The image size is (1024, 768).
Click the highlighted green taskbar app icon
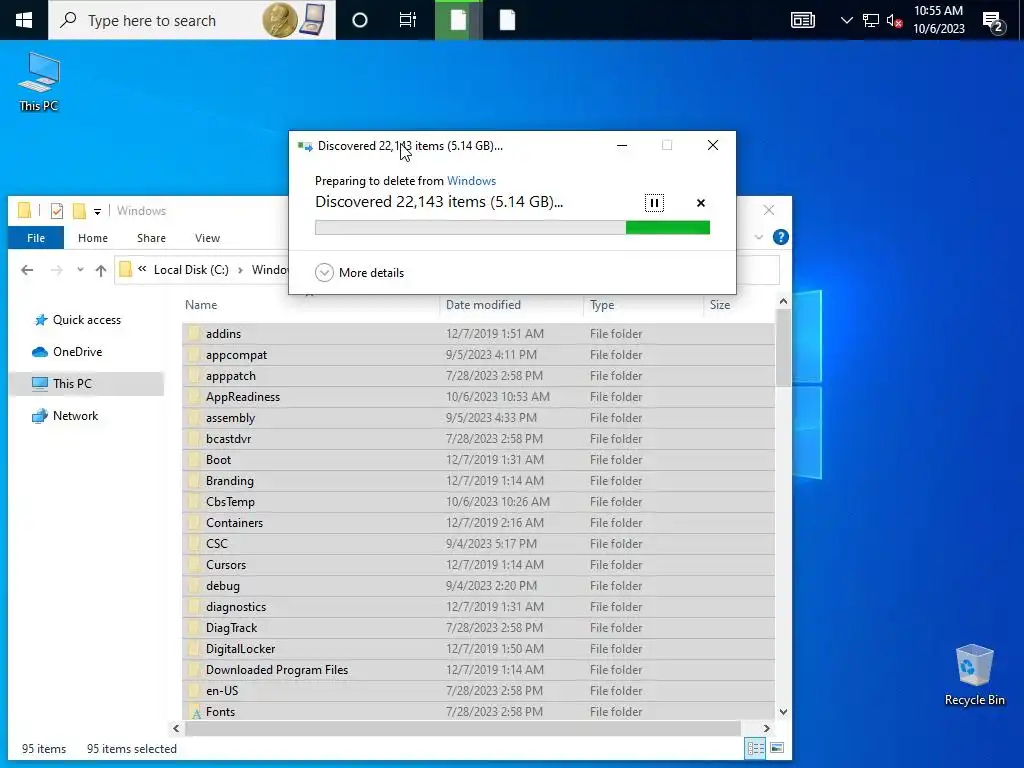458,20
